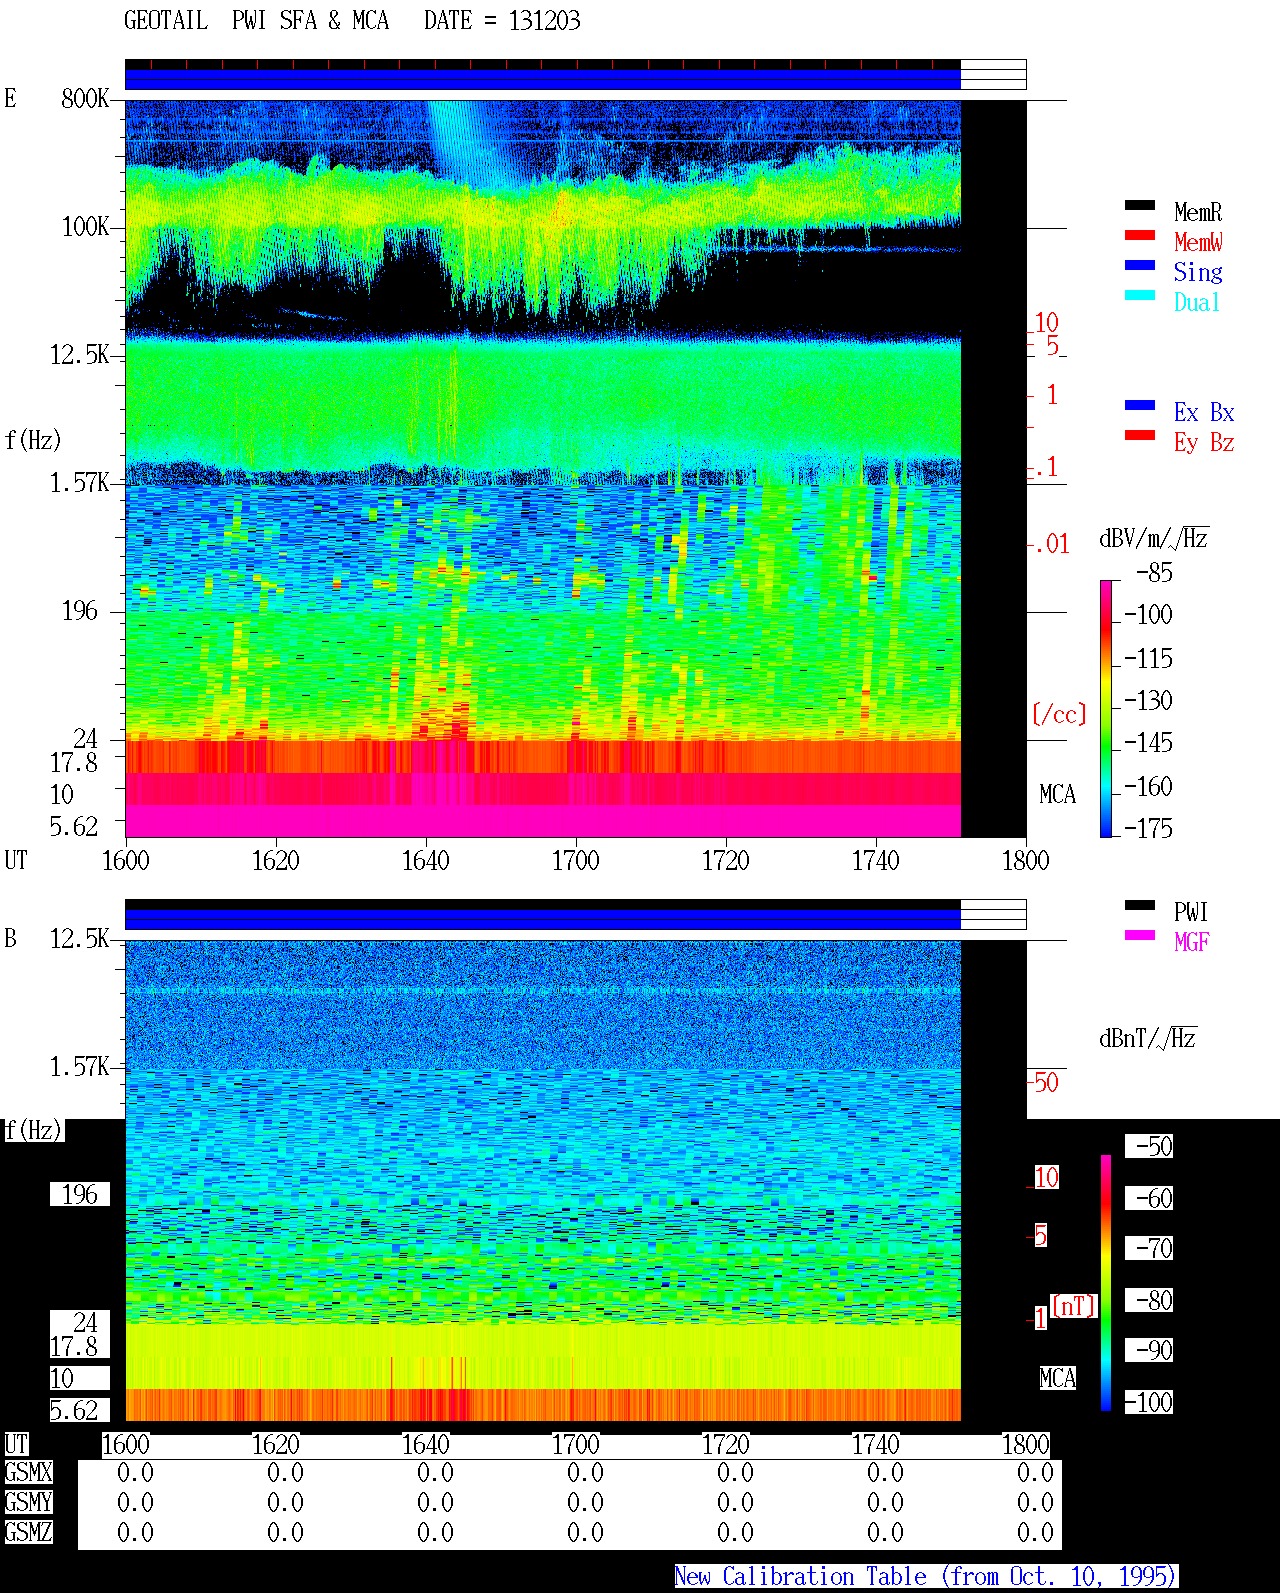Click the GSMZ row label

(28, 1533)
